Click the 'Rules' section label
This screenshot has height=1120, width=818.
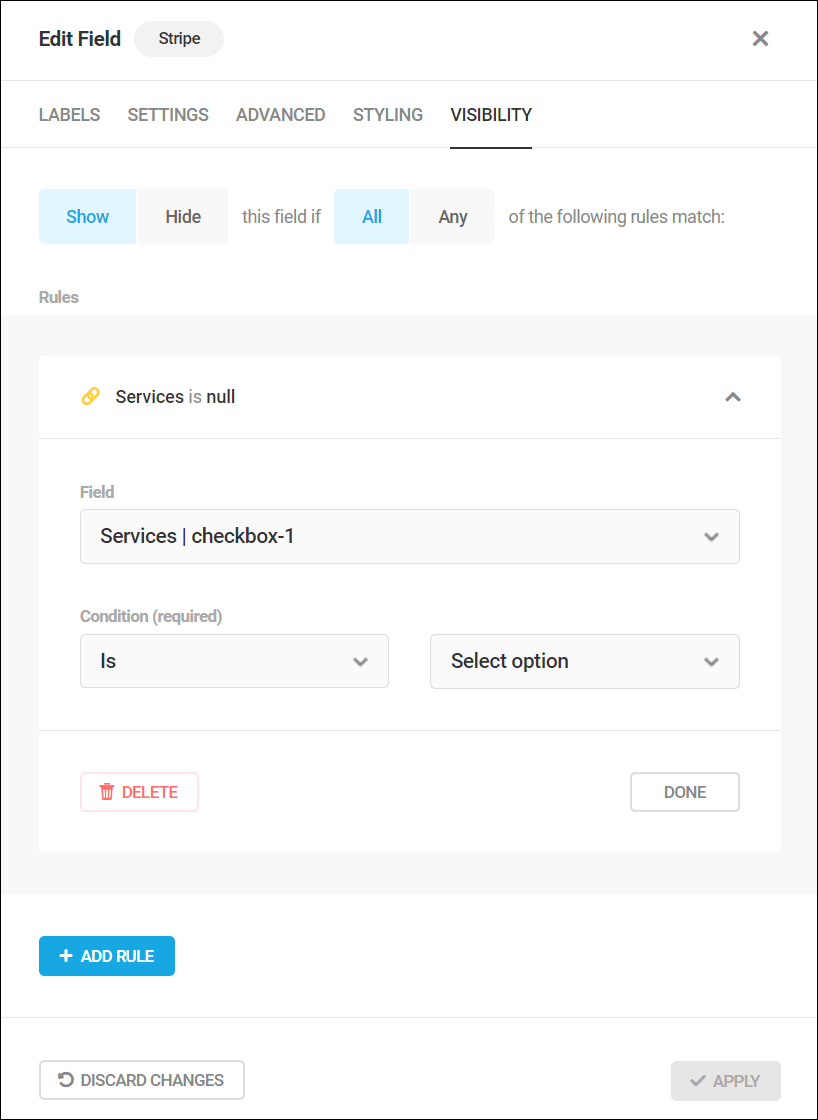(x=59, y=297)
